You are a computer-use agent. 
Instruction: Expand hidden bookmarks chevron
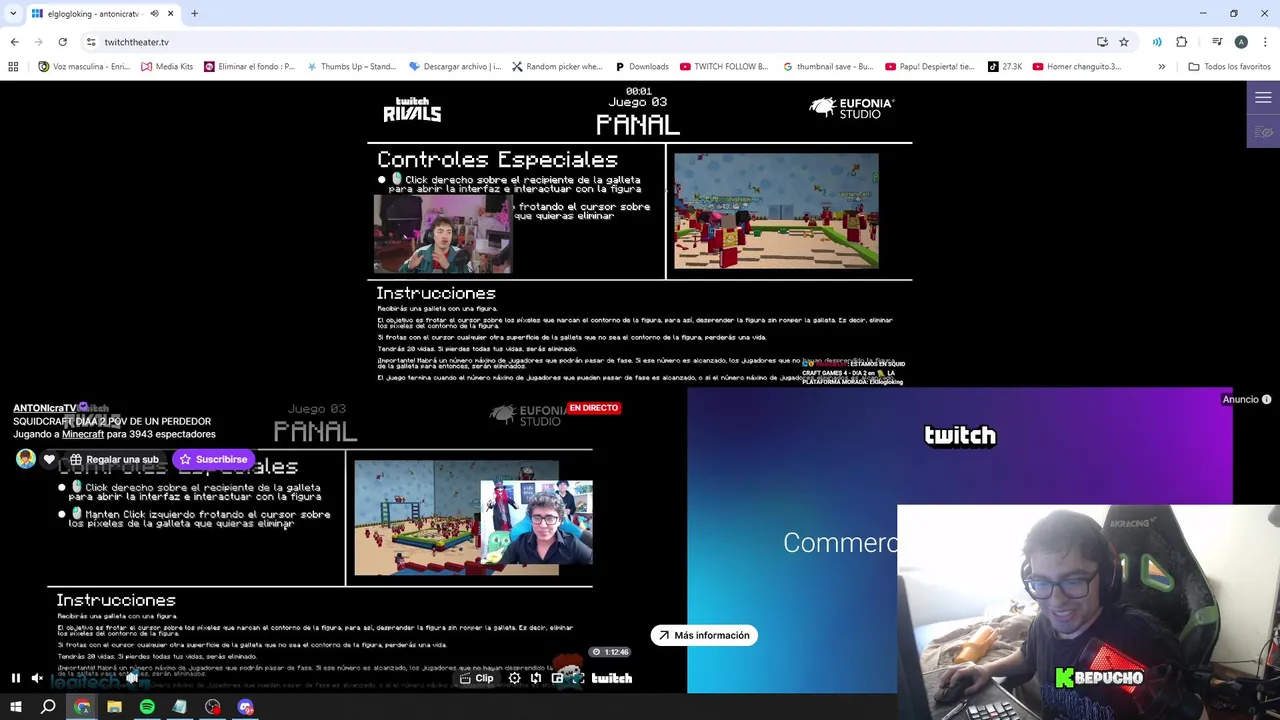point(1161,67)
